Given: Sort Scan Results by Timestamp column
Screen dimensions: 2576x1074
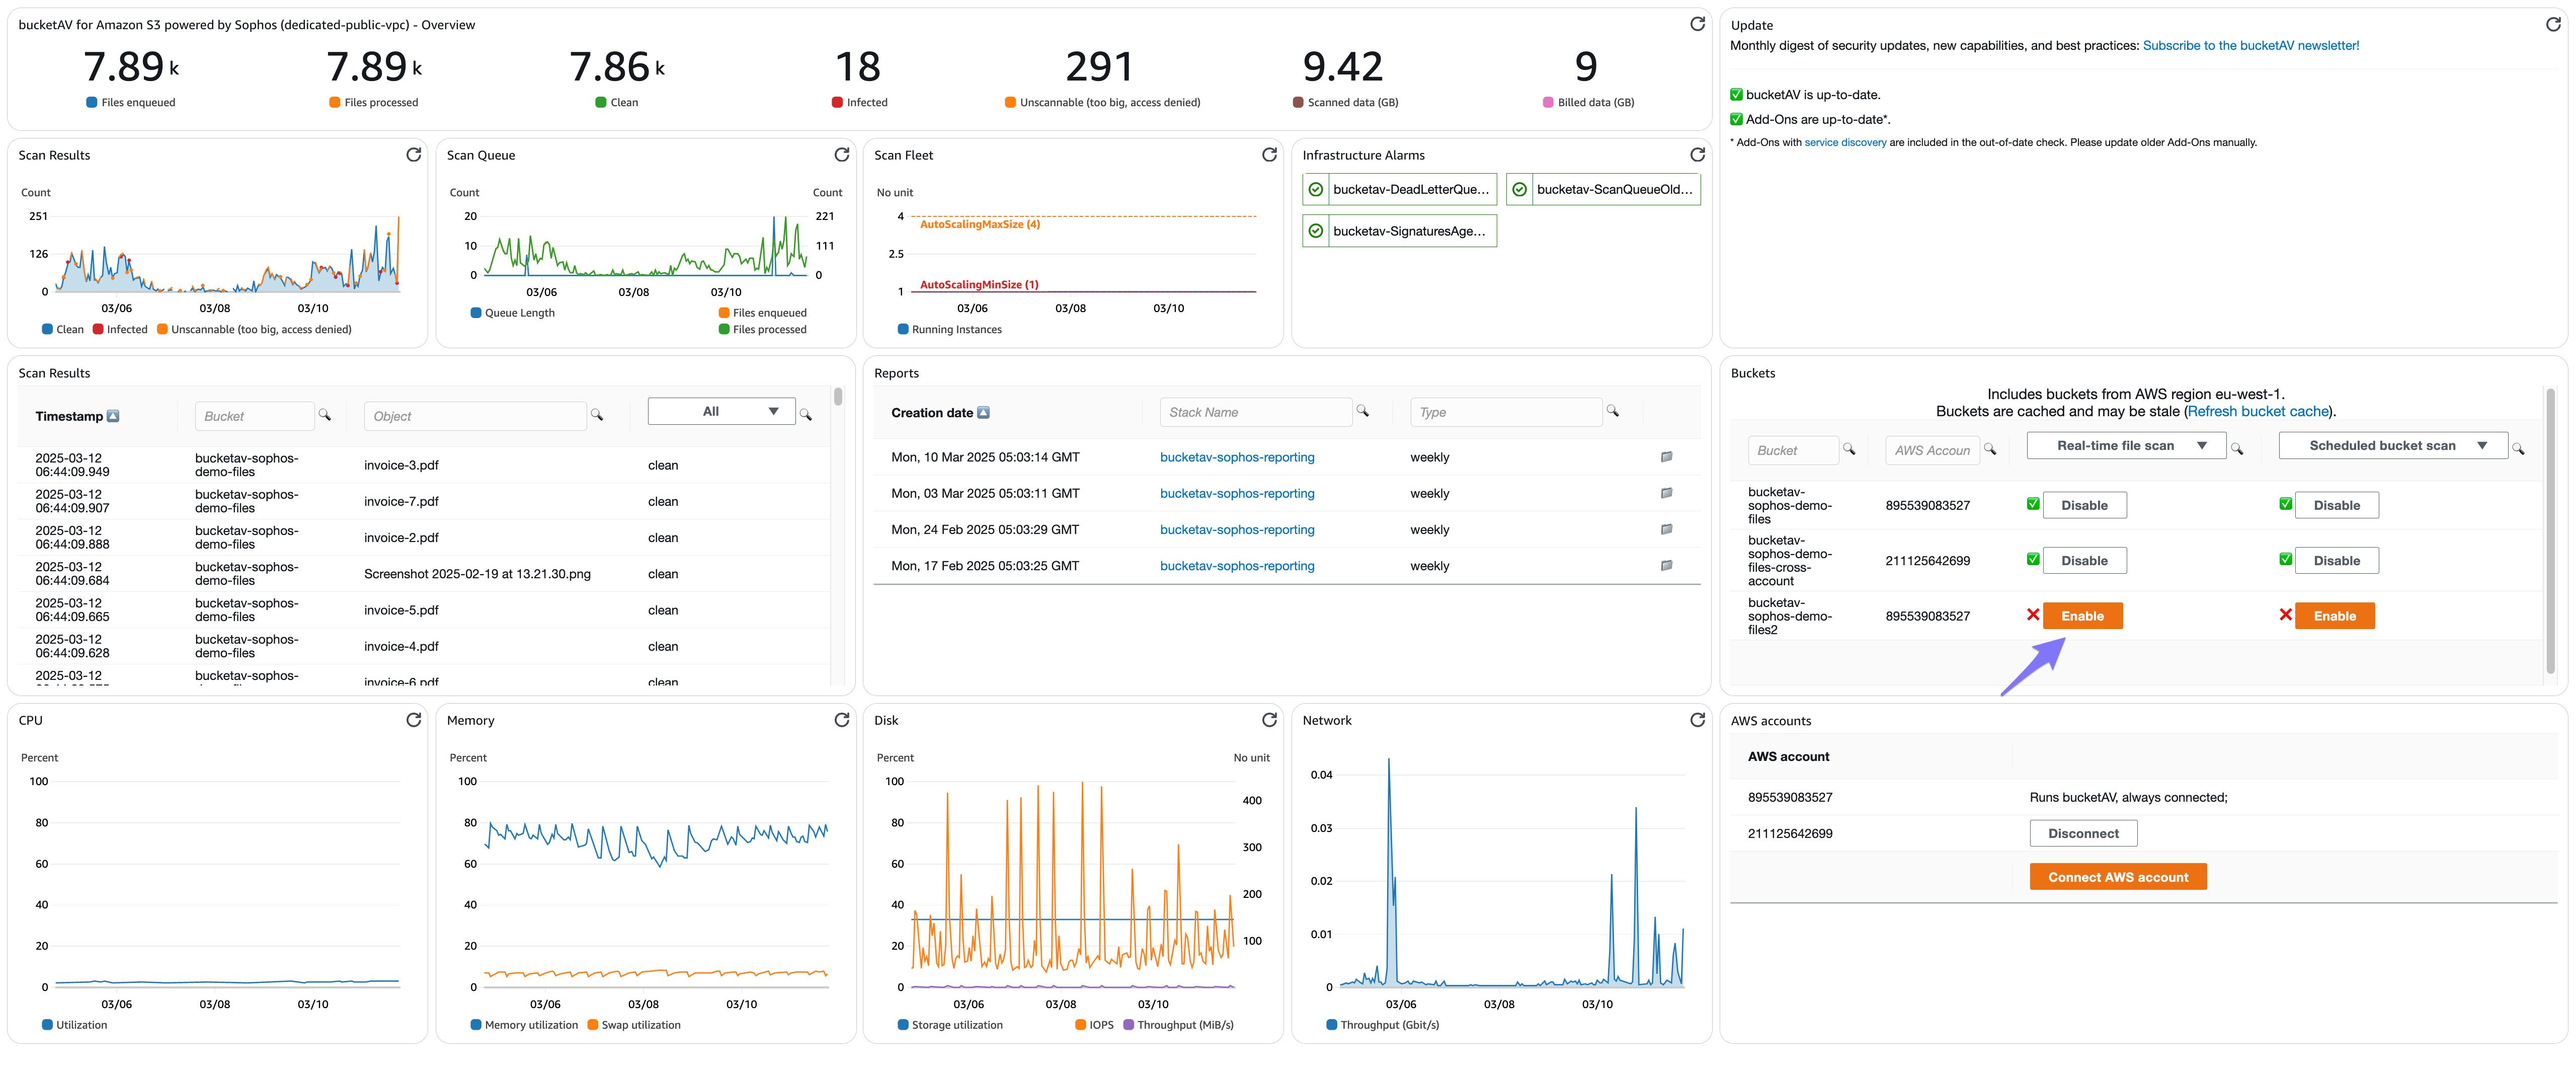Looking at the screenshot, I should point(77,416).
